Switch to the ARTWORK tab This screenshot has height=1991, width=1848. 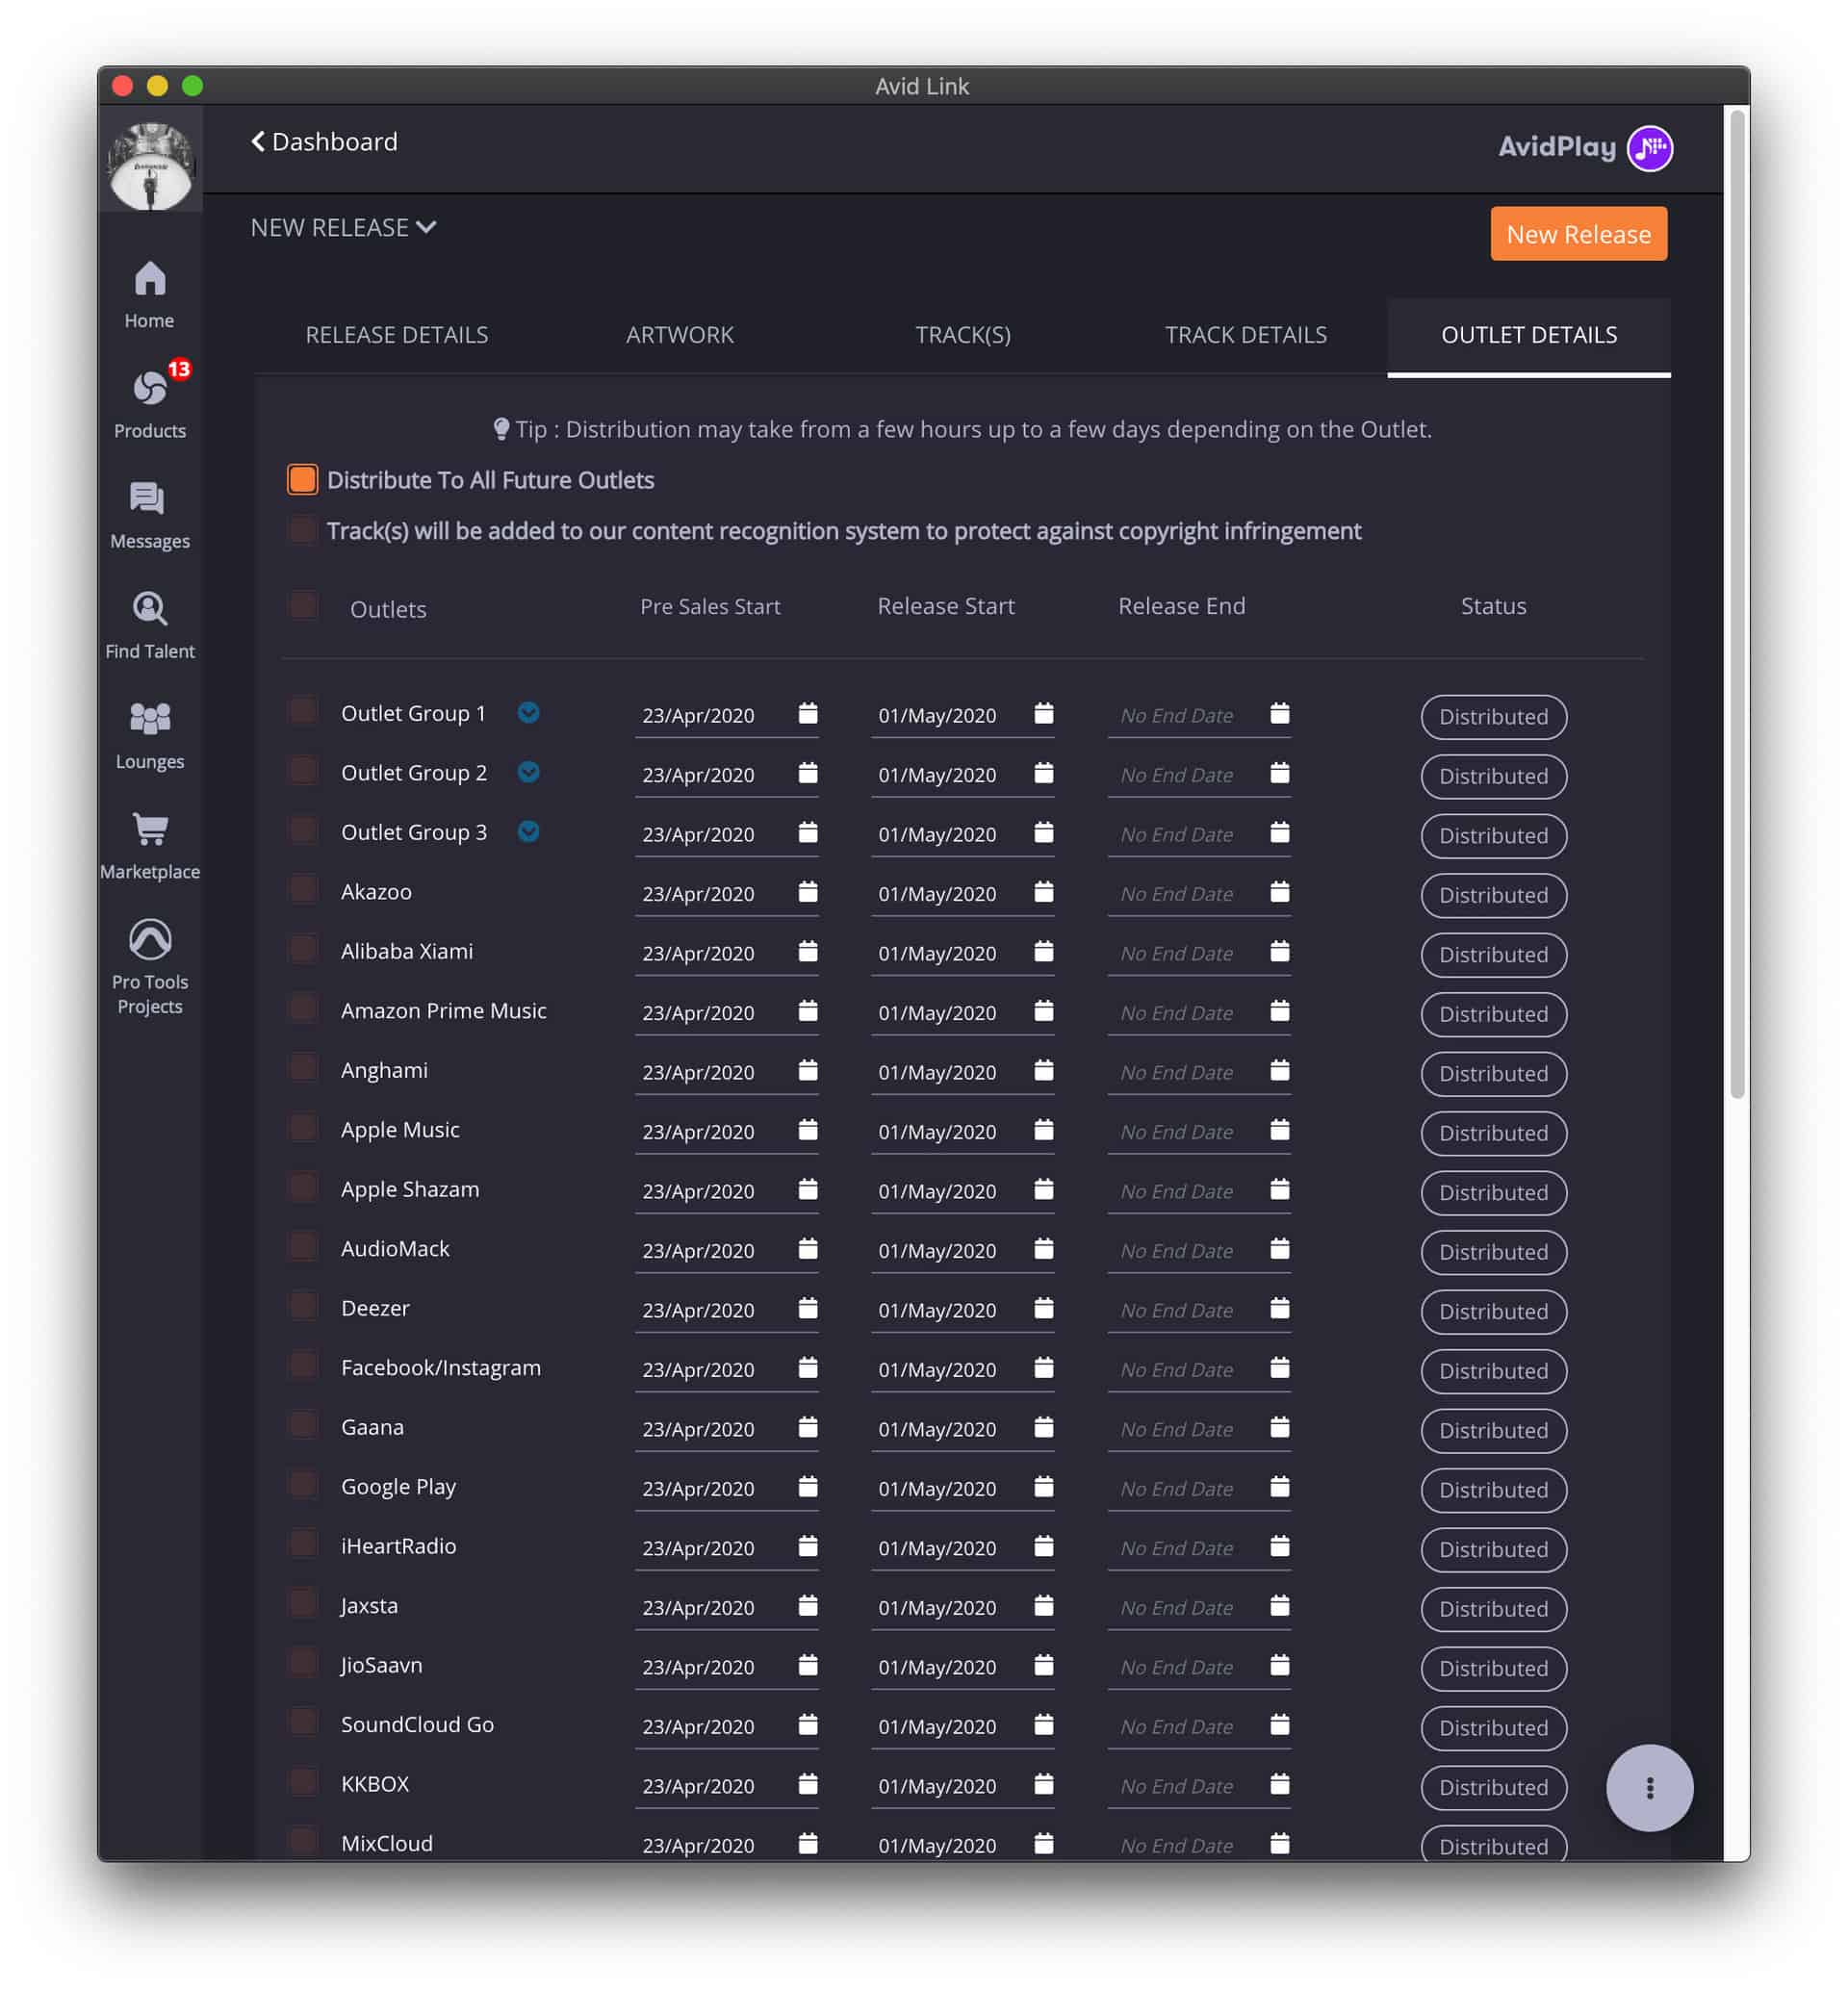click(680, 335)
